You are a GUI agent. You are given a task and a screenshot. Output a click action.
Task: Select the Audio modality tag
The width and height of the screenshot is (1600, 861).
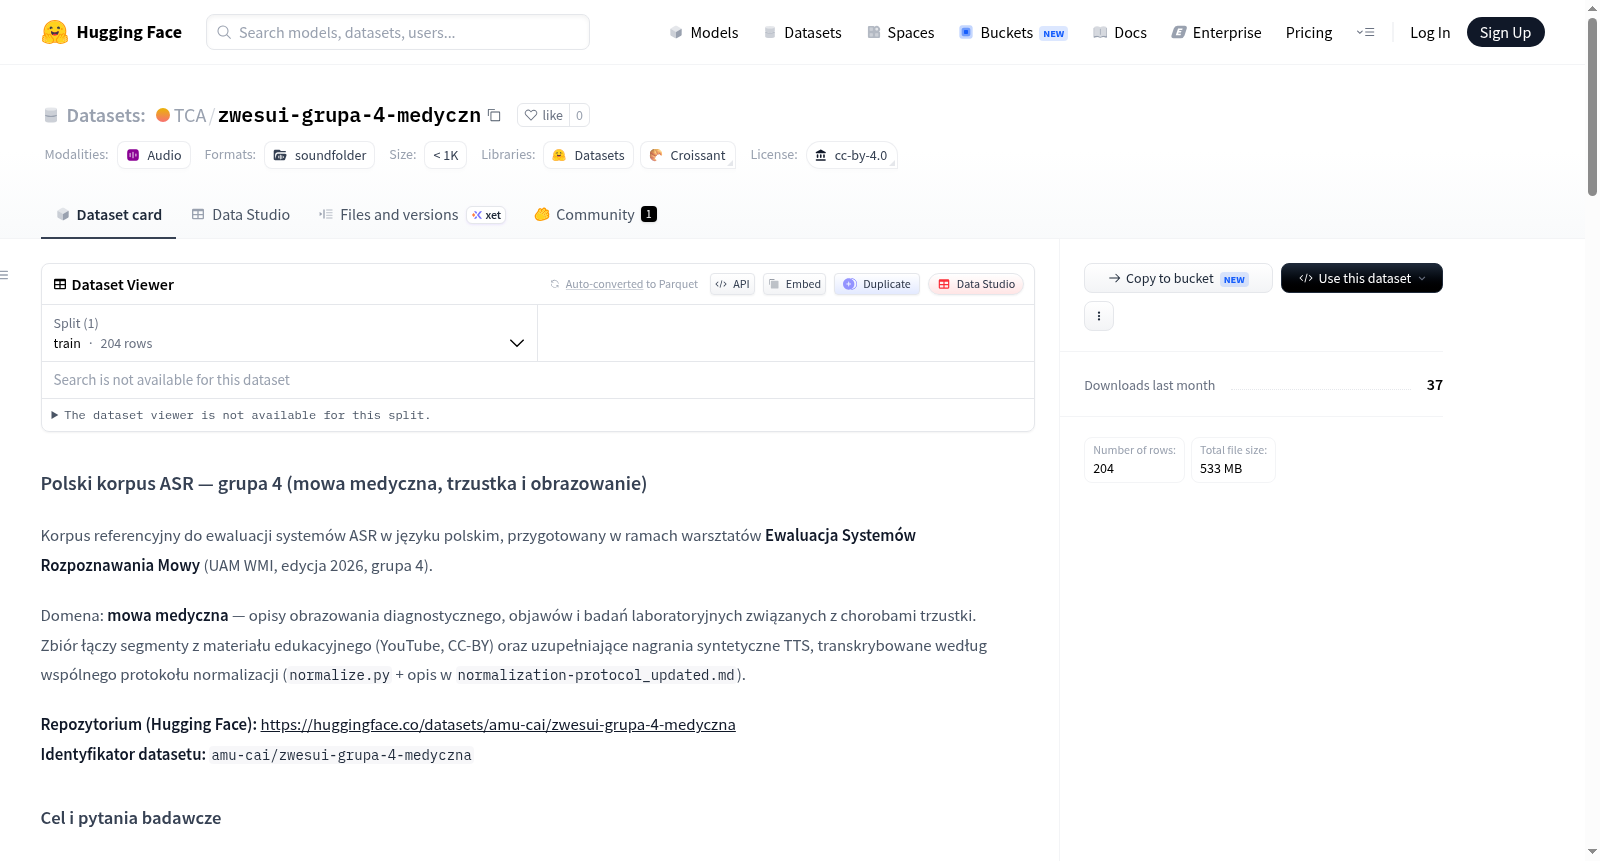tap(154, 155)
